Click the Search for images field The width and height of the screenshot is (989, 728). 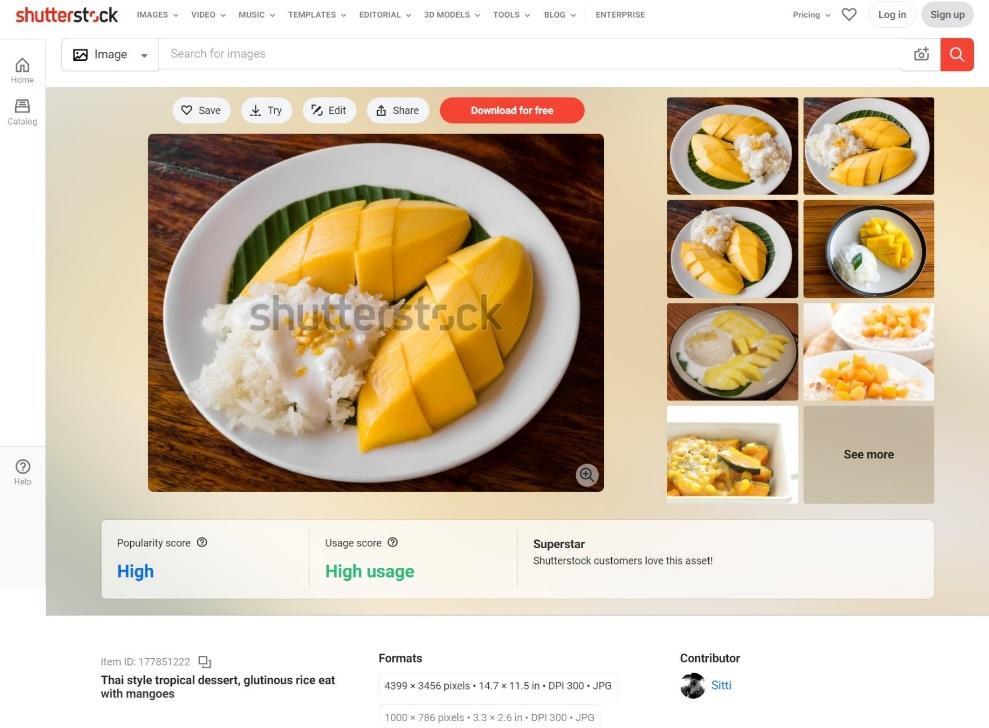pos(530,54)
